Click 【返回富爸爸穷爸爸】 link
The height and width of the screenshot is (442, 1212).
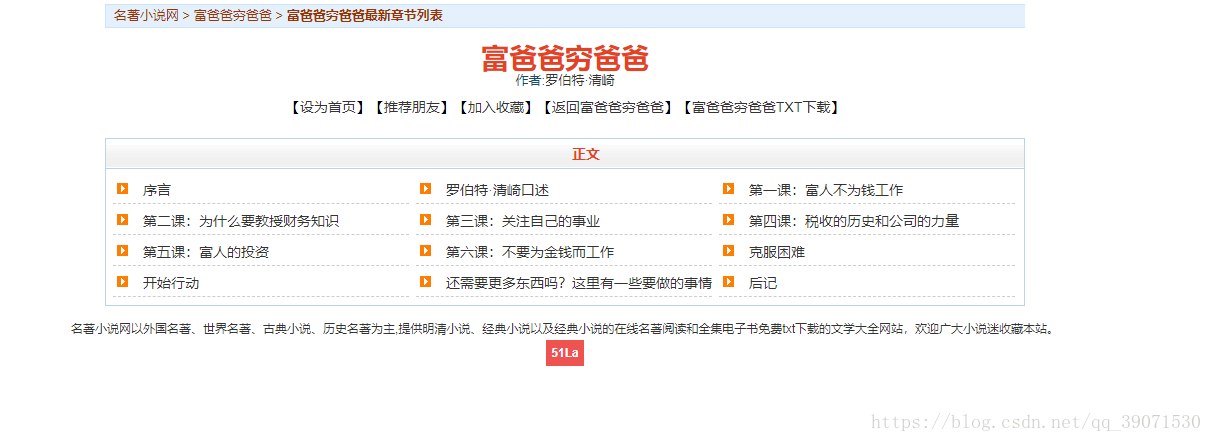[608, 107]
